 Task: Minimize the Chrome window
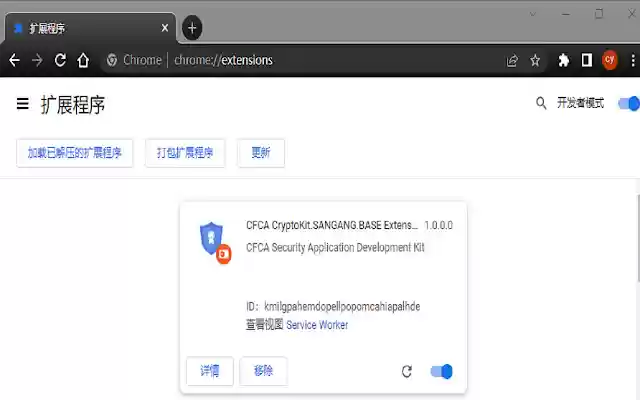coord(566,14)
